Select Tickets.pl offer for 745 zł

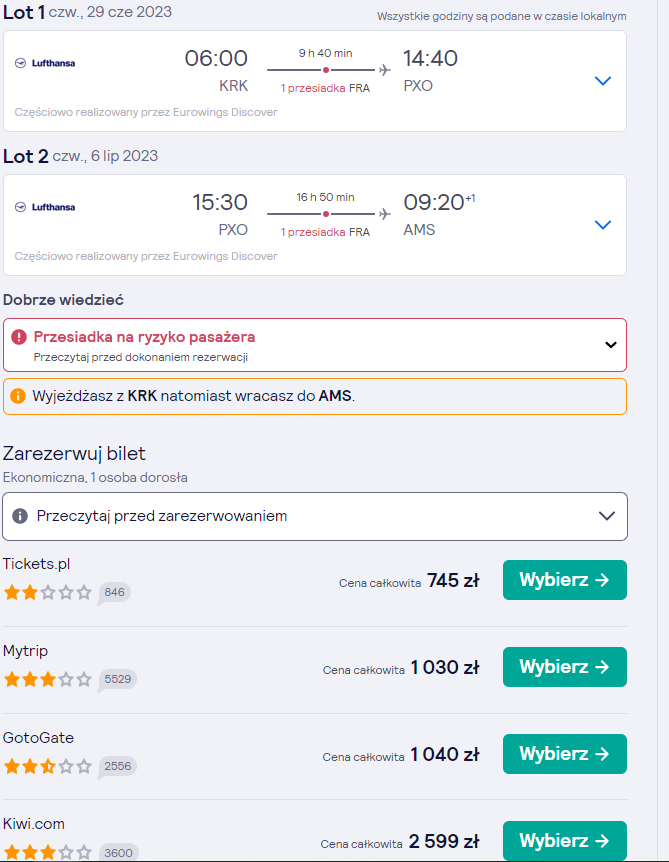565,580
